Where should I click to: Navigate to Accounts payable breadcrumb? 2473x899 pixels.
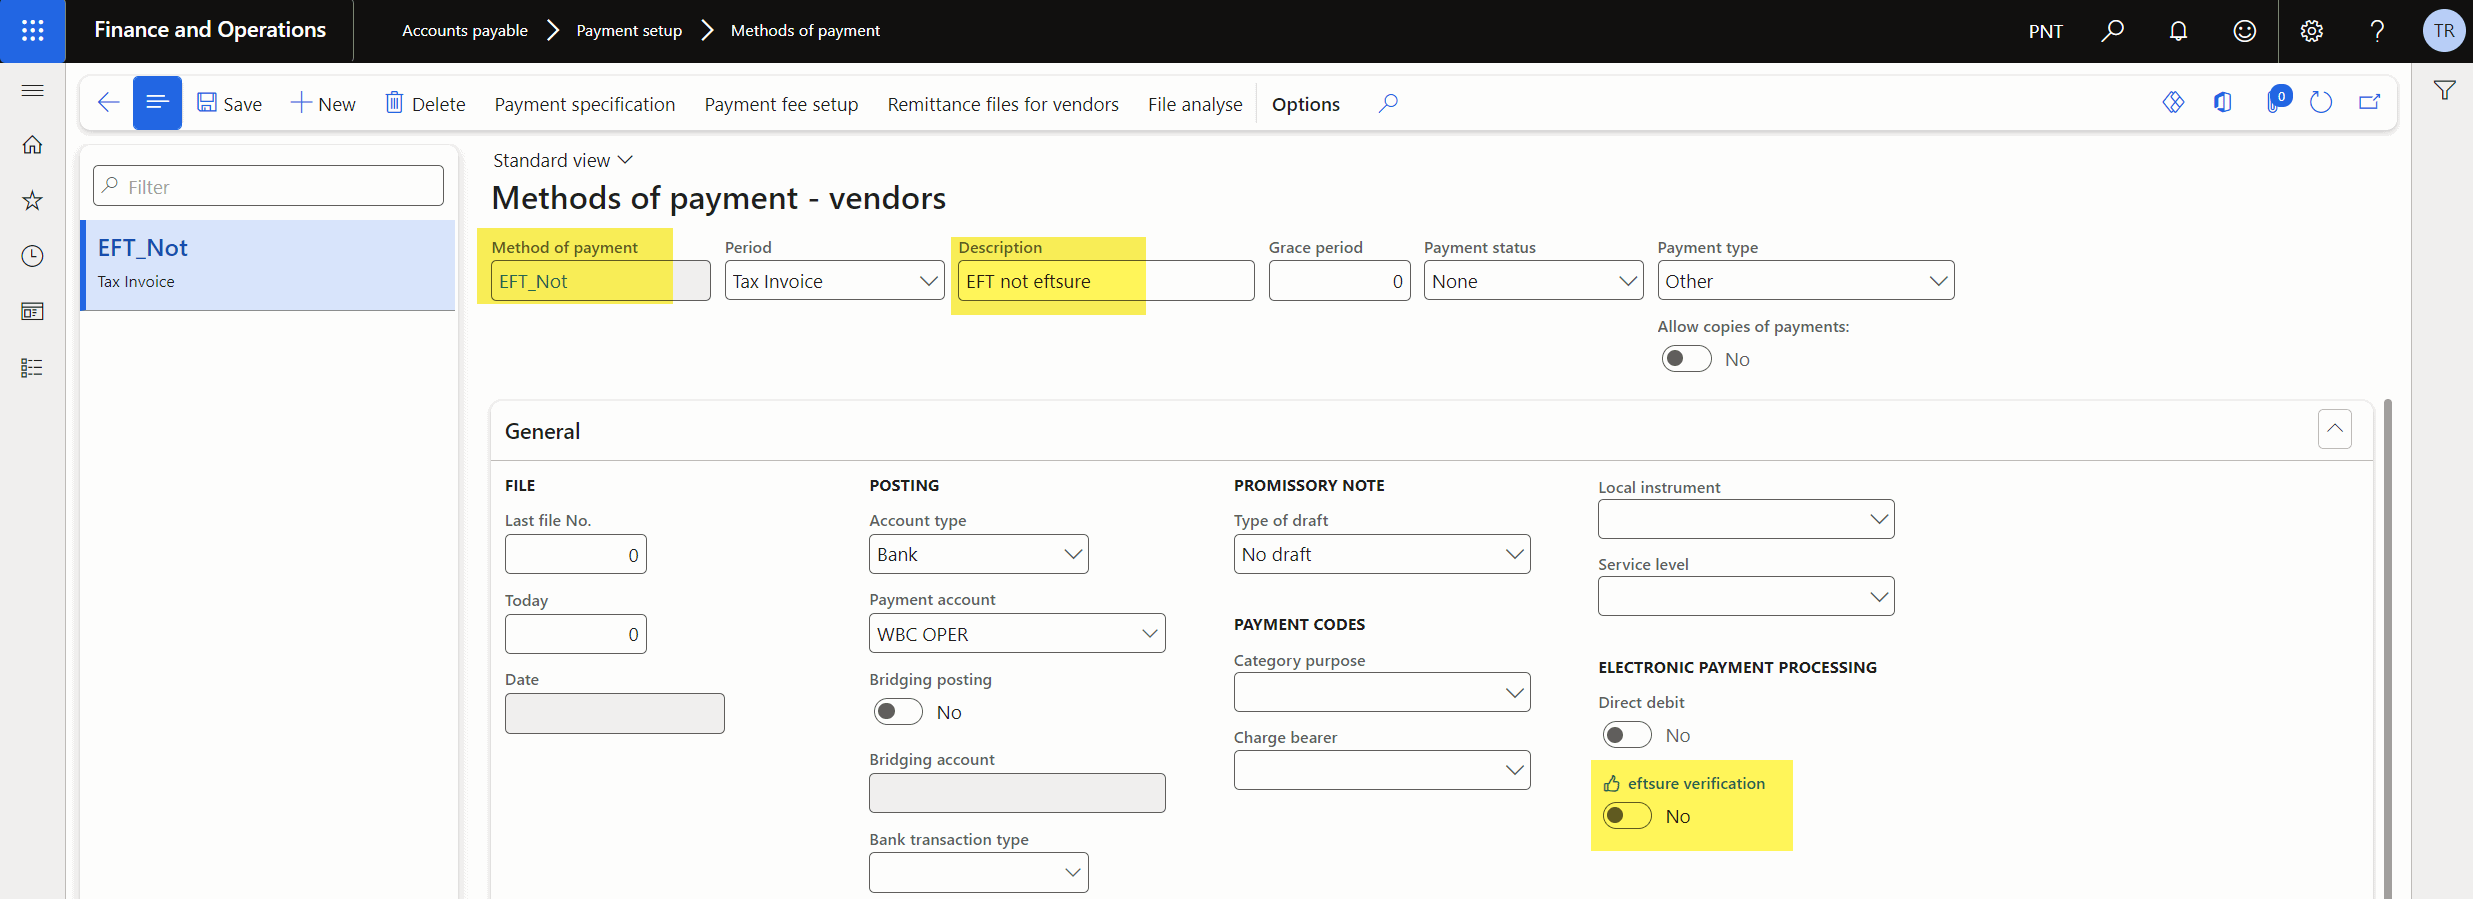coord(465,31)
